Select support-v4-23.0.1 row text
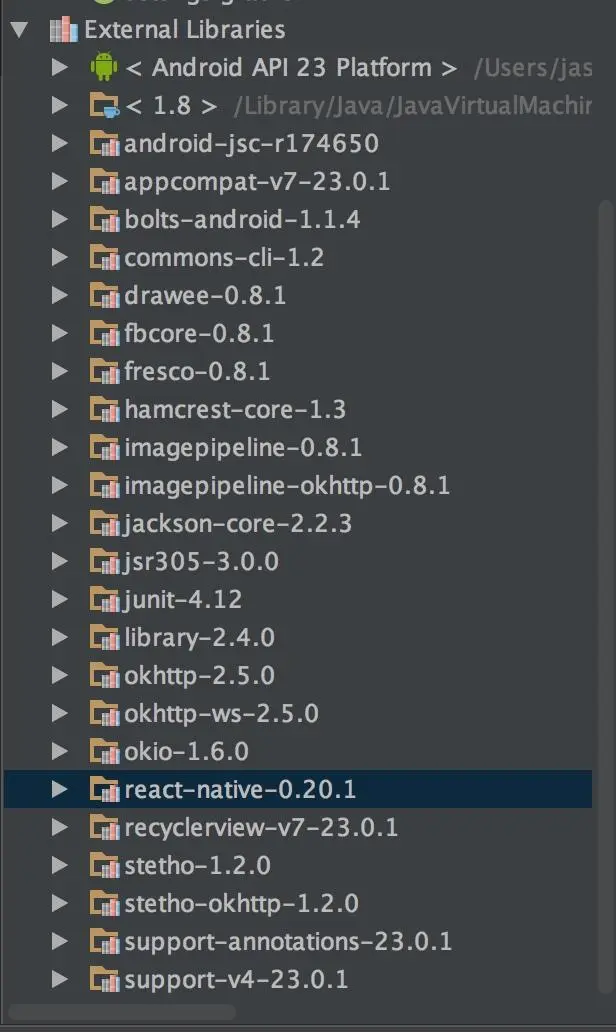The image size is (616, 1032). pyautogui.click(x=236, y=979)
